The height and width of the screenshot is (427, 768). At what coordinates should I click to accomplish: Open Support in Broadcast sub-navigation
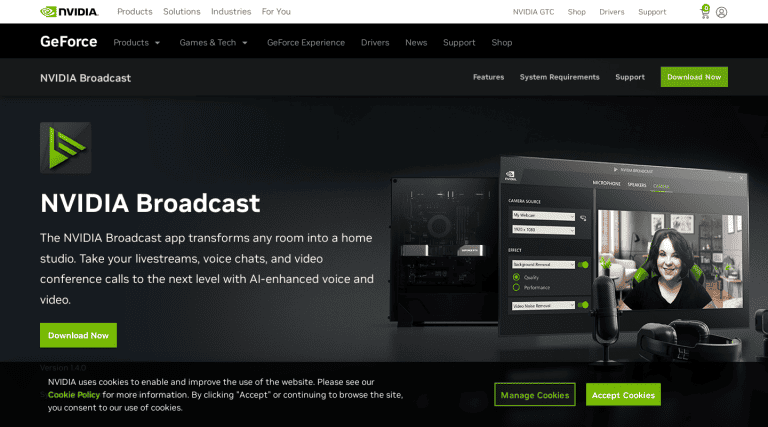coord(630,77)
